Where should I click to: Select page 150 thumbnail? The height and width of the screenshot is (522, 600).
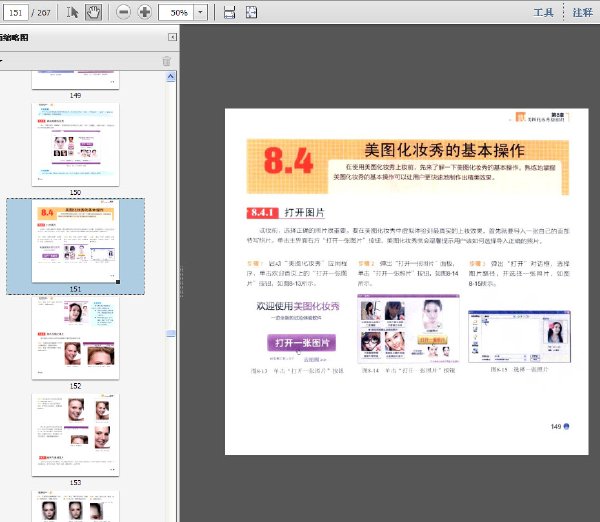tap(75, 145)
